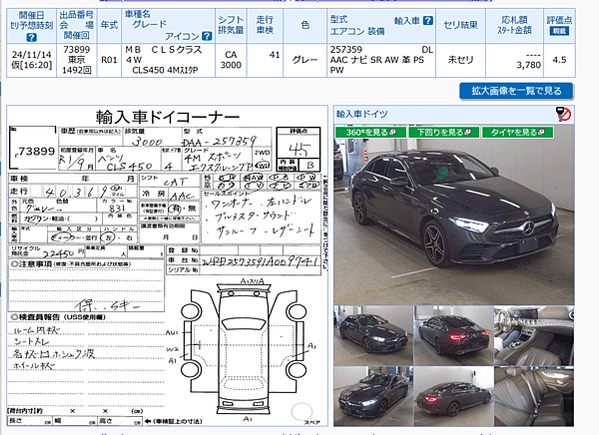Screen dimensions: 599x435
Task: Click equipment text AAC ナビ SR AW 革 PS
Action: point(377,60)
